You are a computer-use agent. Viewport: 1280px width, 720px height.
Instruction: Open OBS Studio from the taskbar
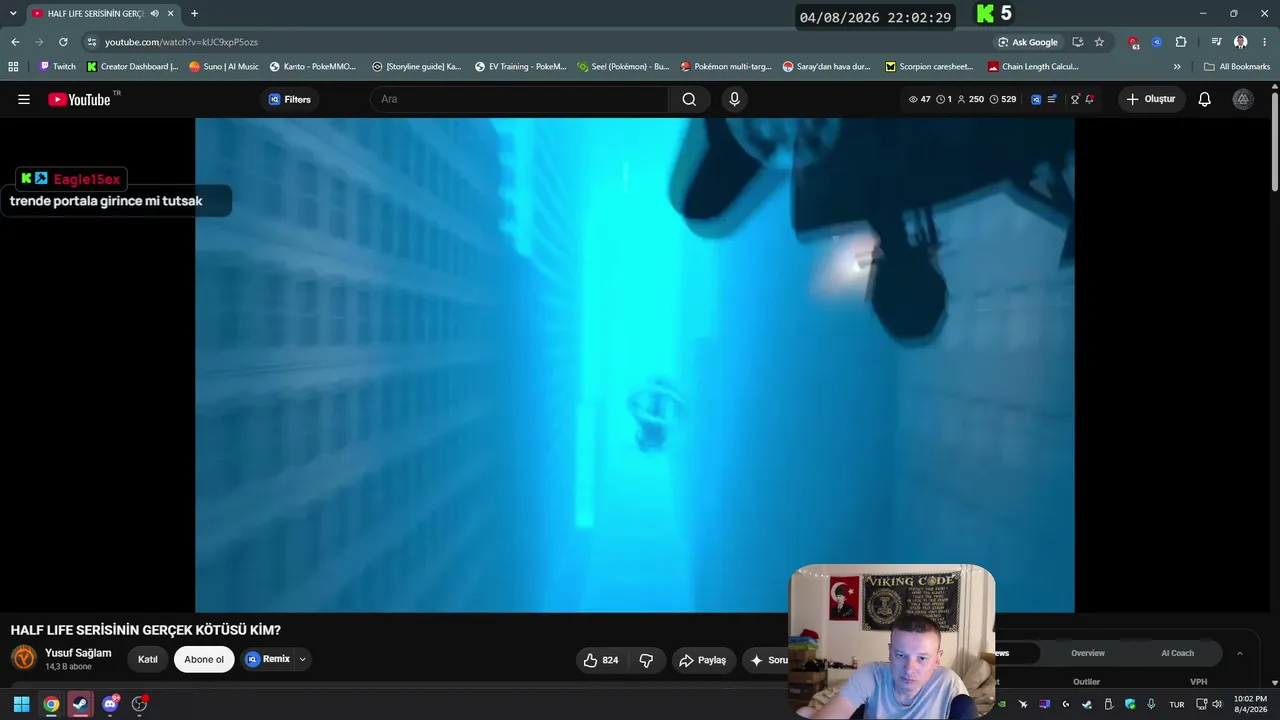(x=139, y=704)
